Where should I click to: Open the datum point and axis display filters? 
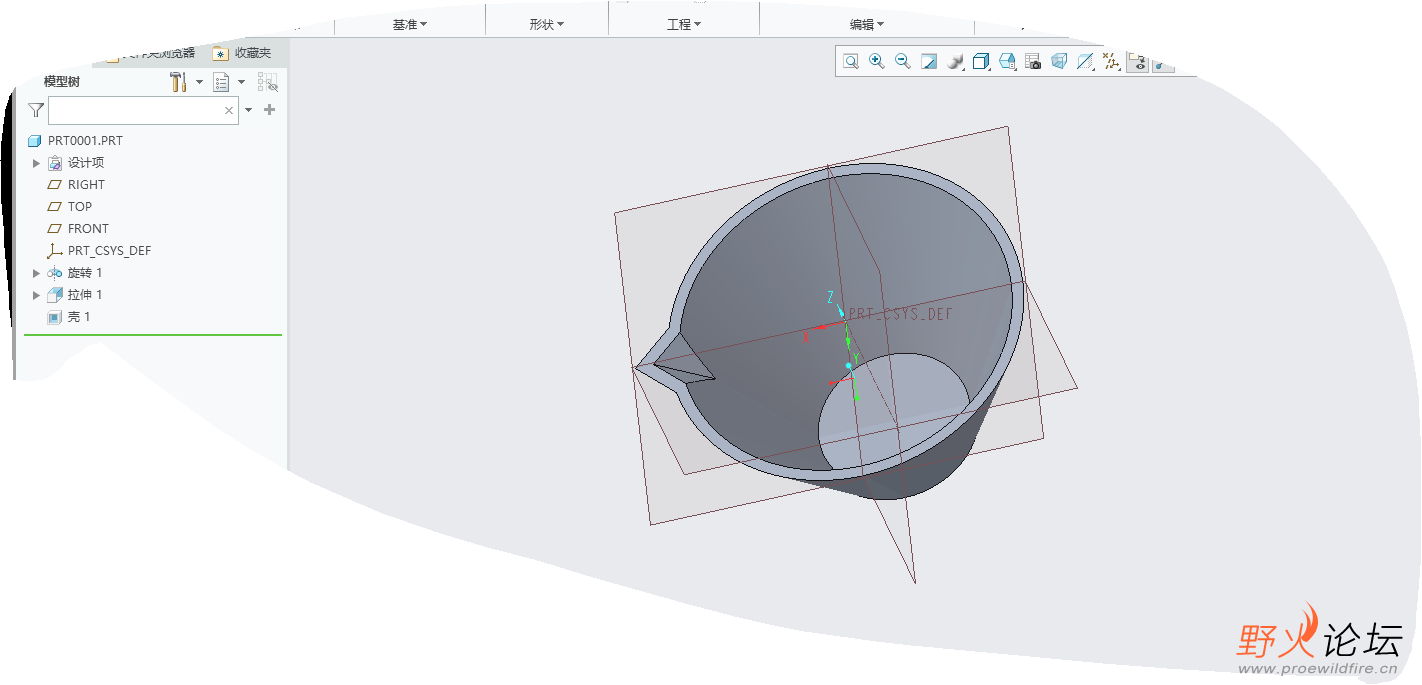click(x=1111, y=62)
